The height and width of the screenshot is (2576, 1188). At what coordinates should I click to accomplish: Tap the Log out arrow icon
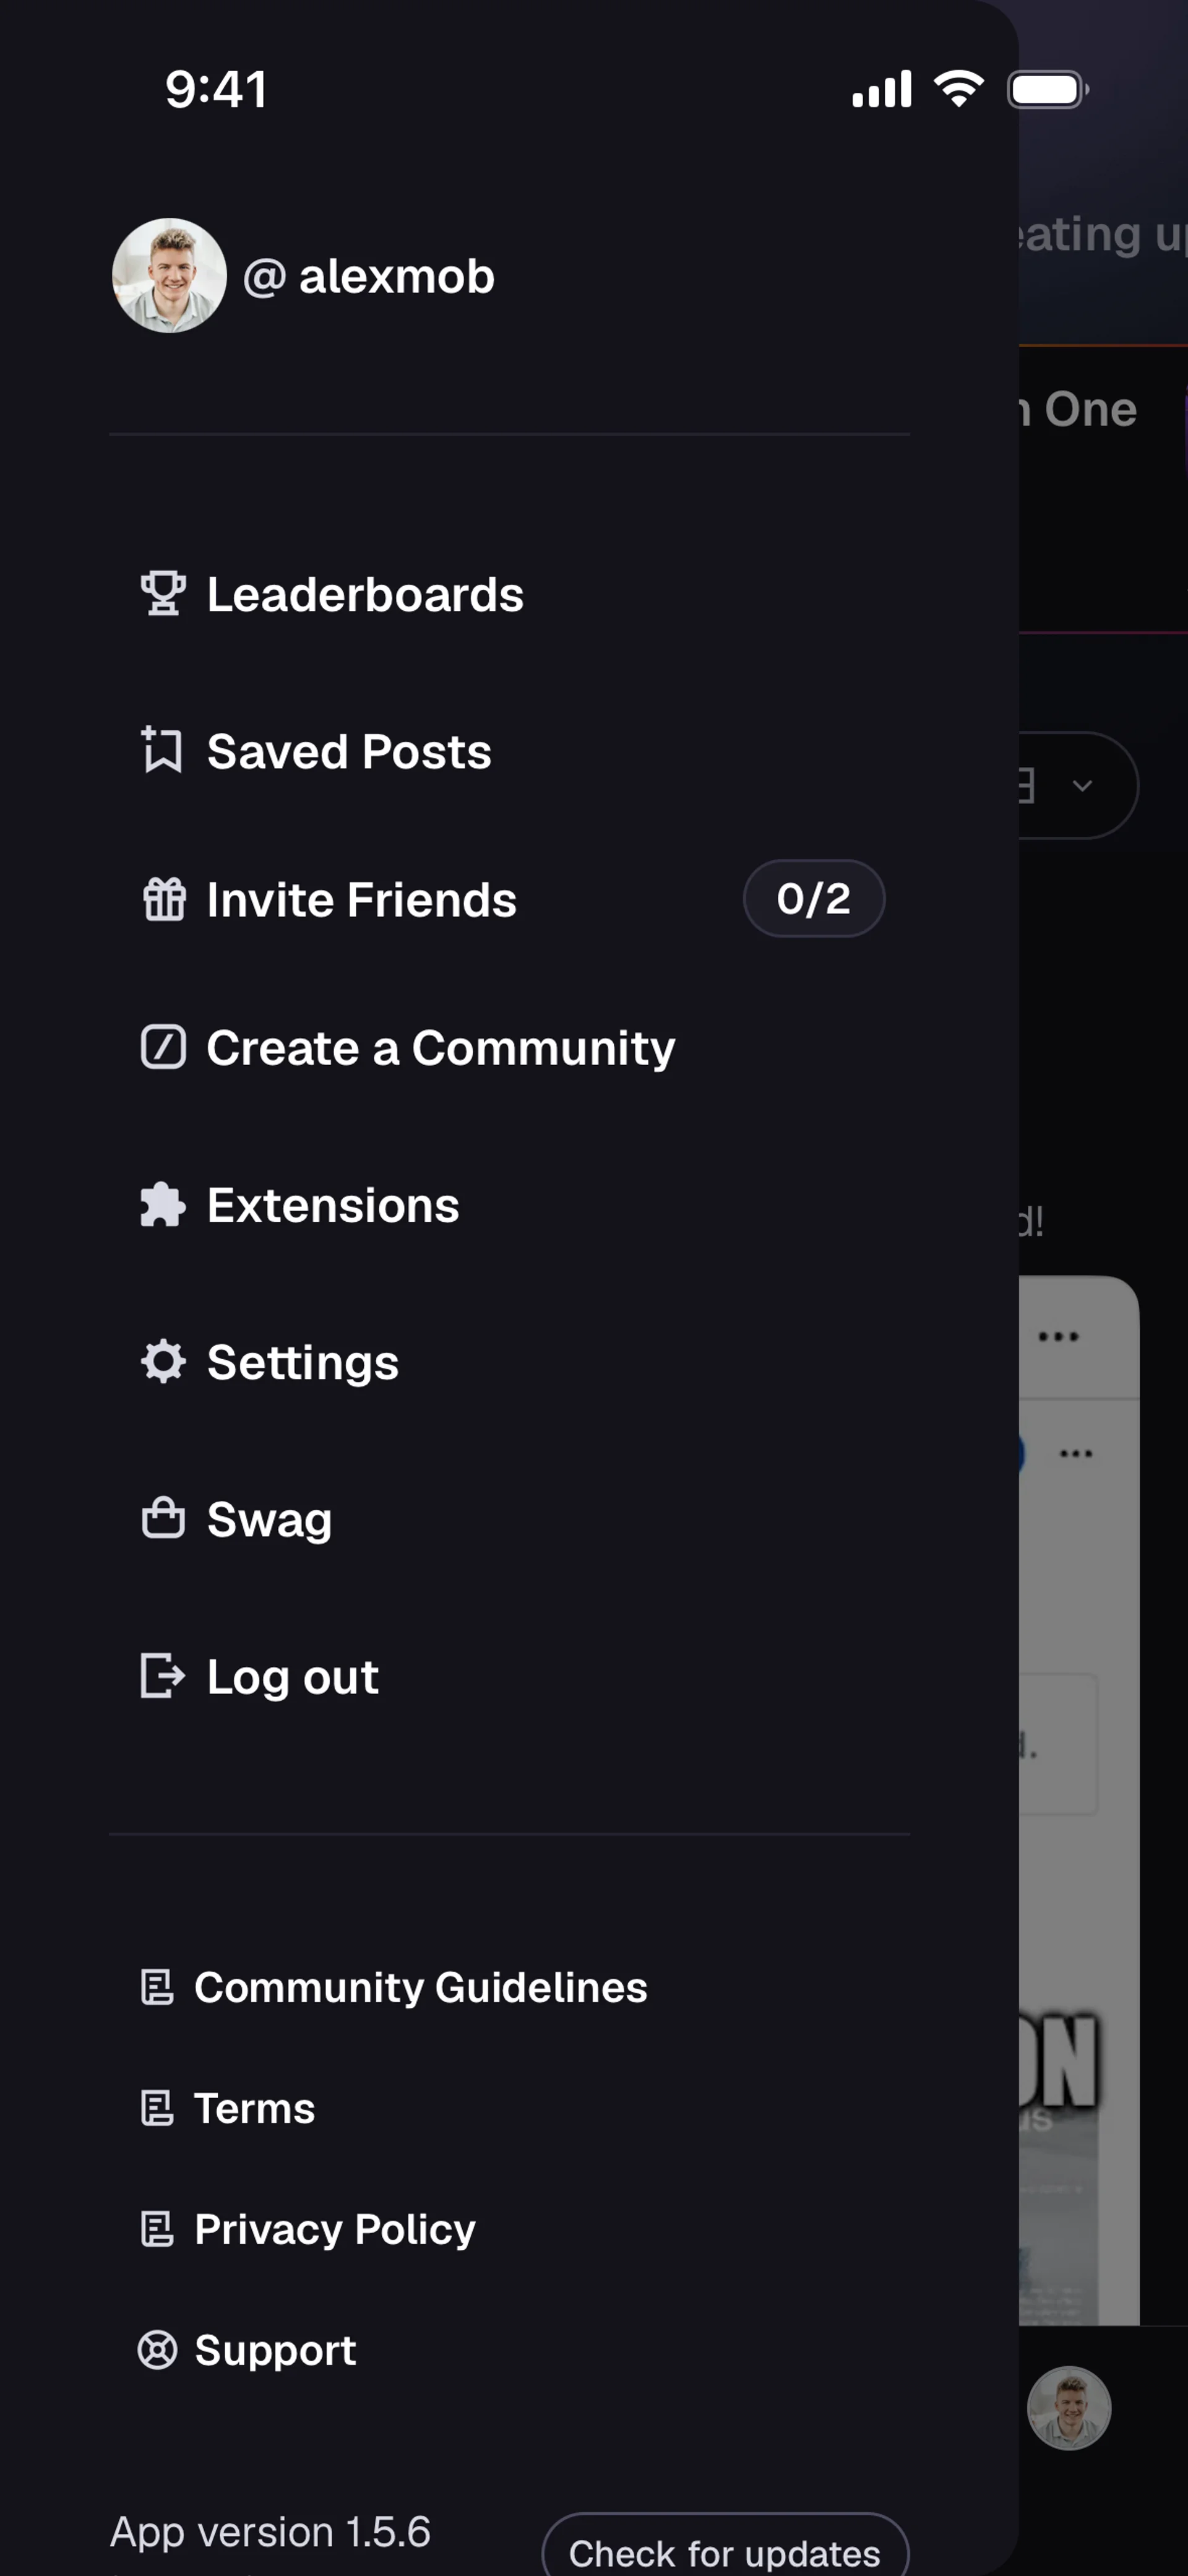pos(163,1676)
